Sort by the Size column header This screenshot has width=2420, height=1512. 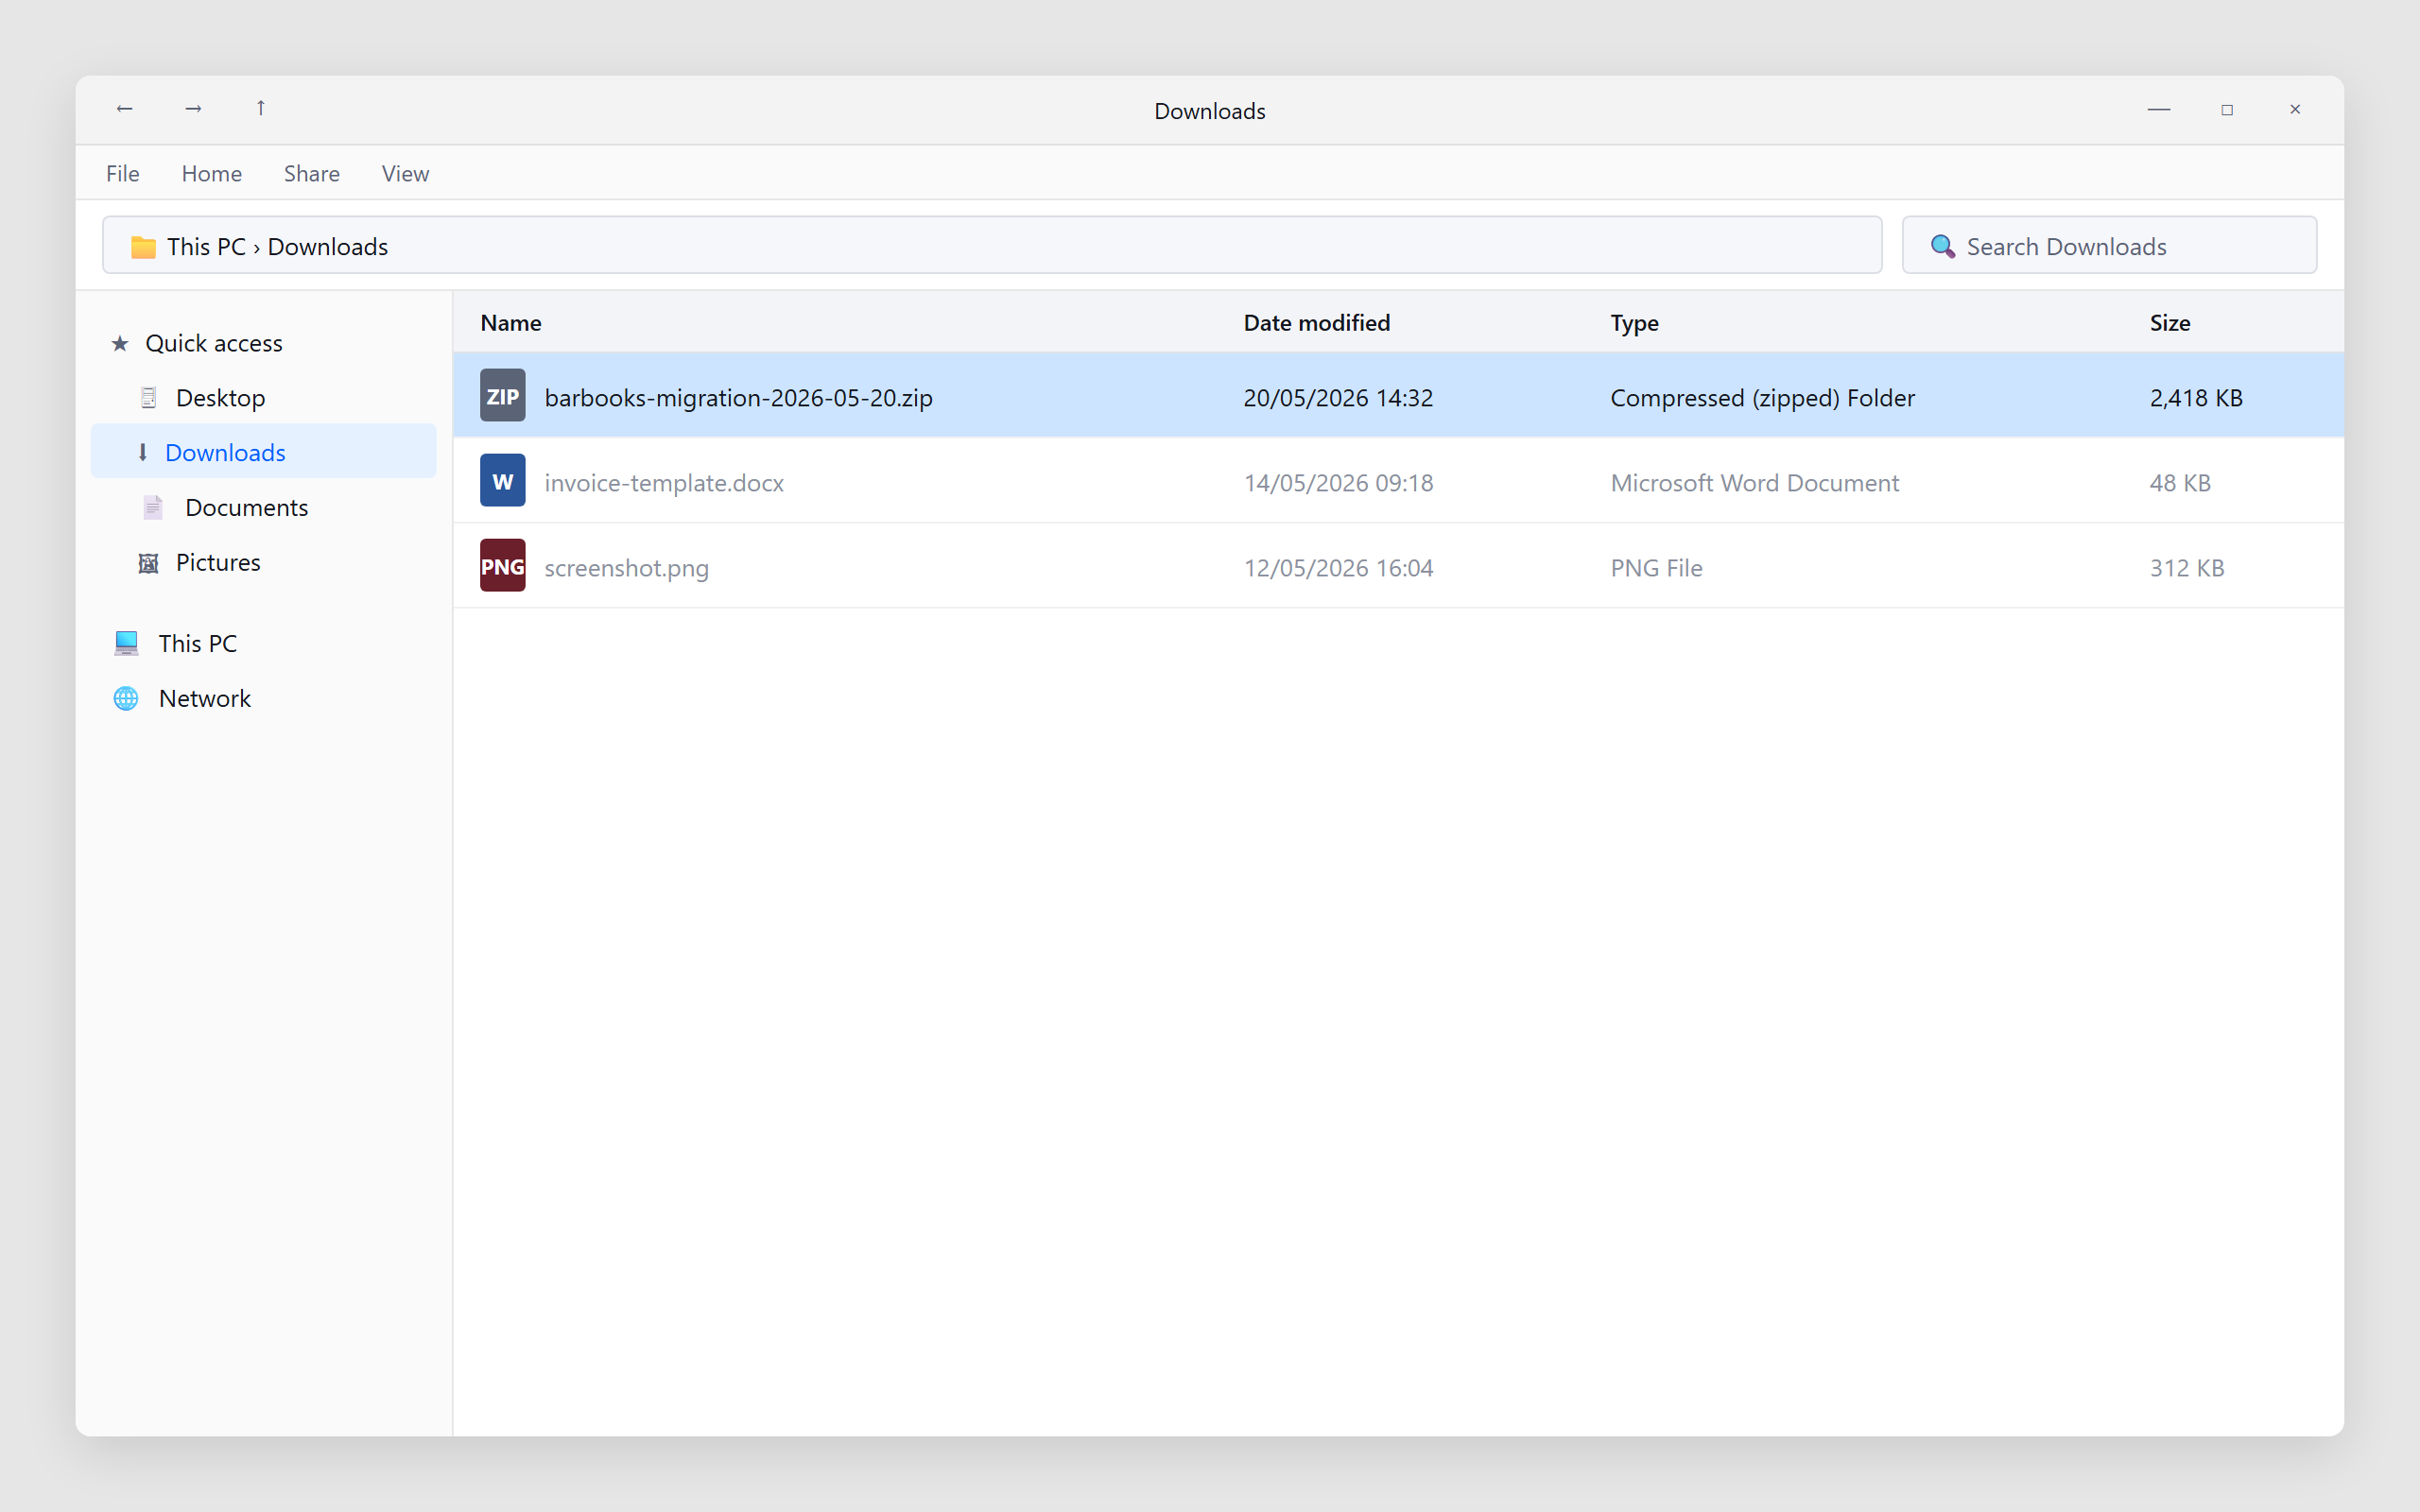click(2170, 323)
